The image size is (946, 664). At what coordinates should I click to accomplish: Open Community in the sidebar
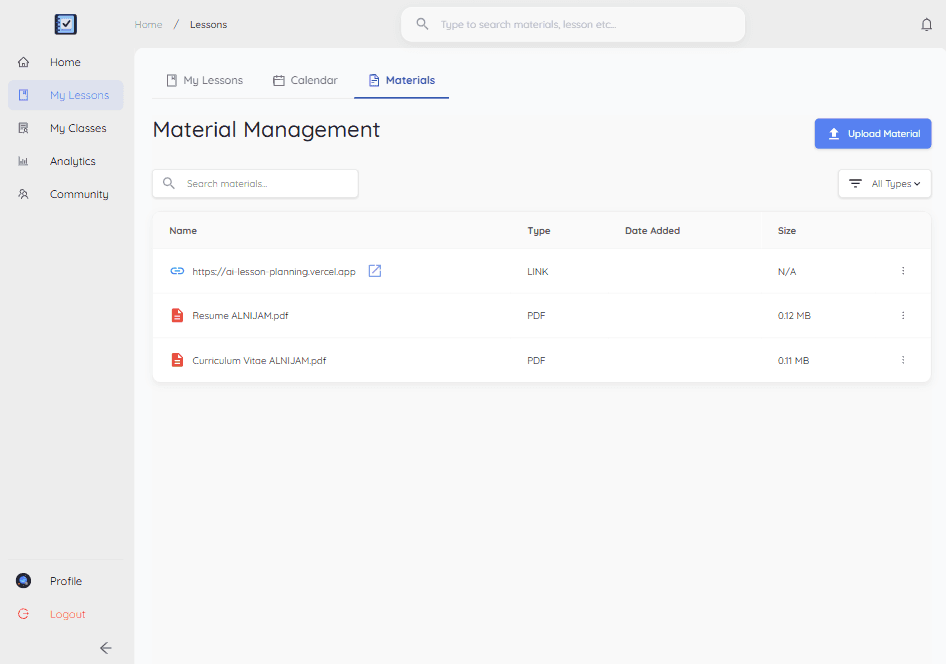78,194
